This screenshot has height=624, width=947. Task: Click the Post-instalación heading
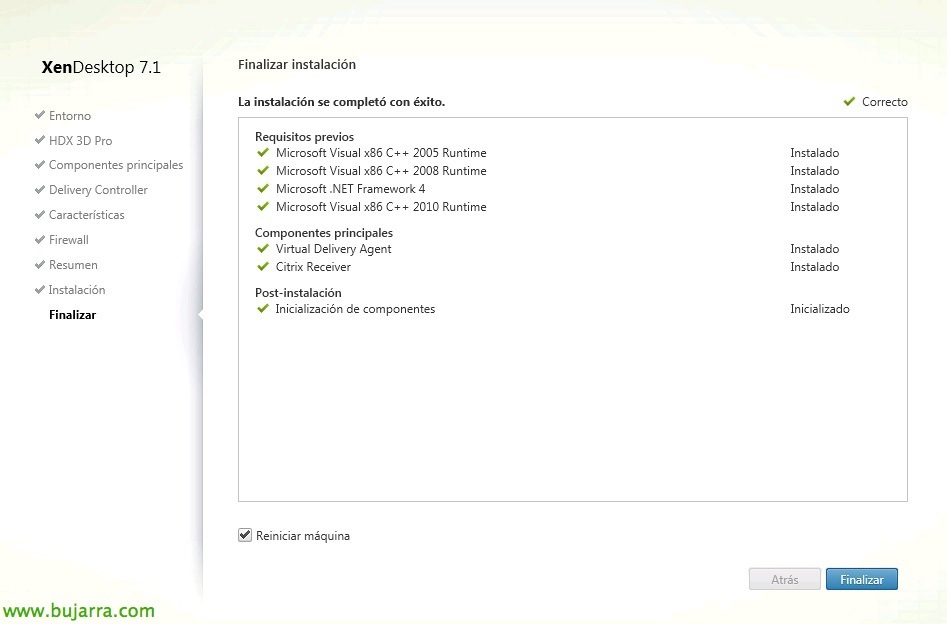[298, 293]
